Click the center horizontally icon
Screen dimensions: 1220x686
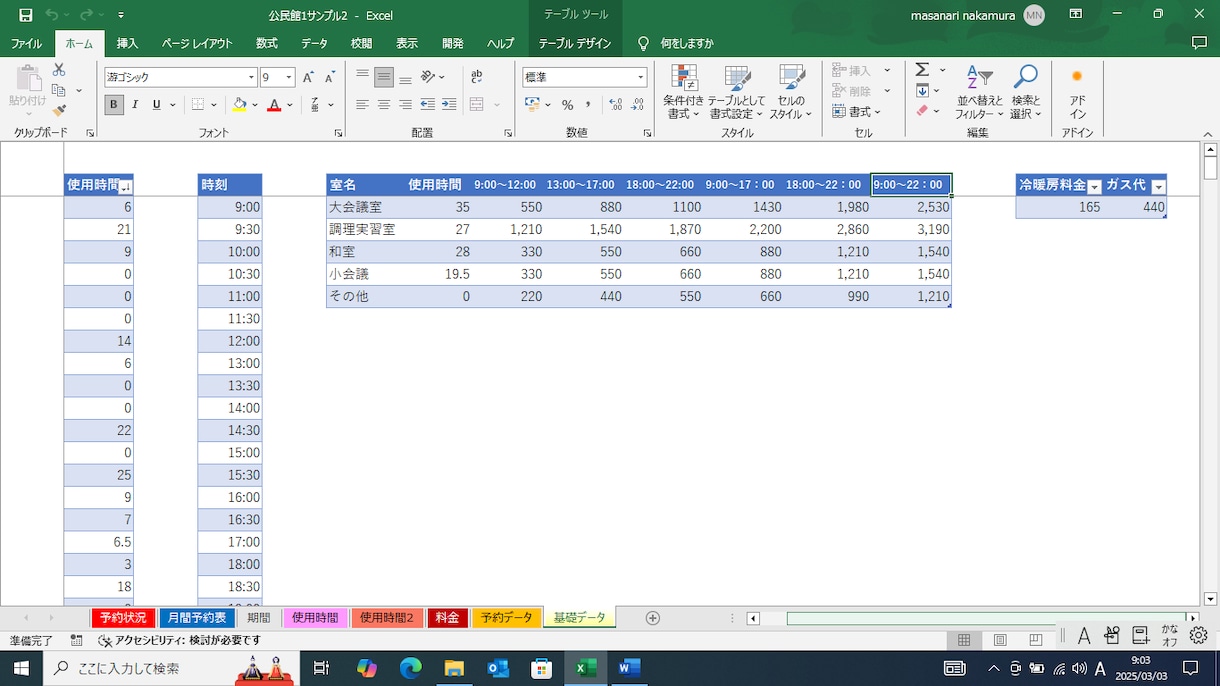tap(384, 105)
